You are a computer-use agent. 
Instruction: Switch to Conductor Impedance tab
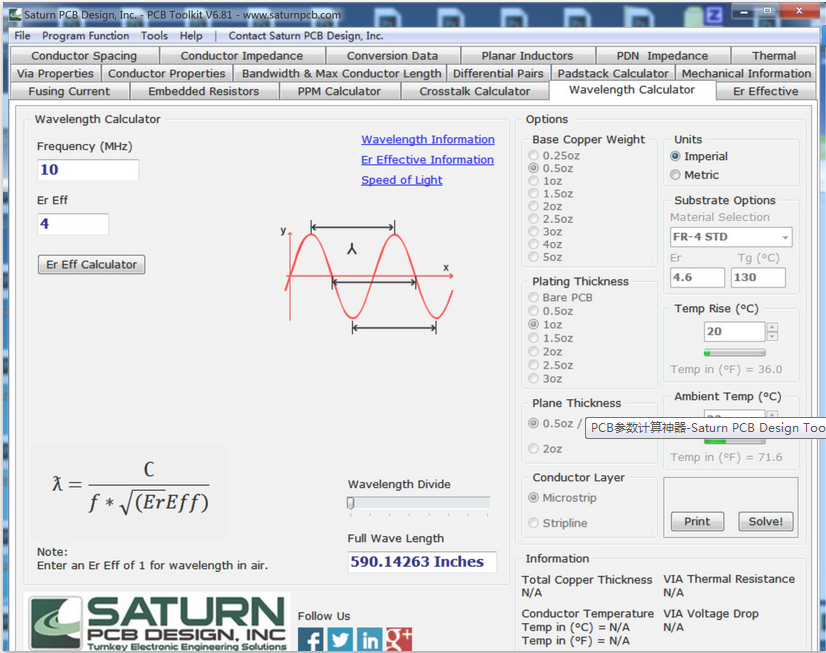(242, 56)
